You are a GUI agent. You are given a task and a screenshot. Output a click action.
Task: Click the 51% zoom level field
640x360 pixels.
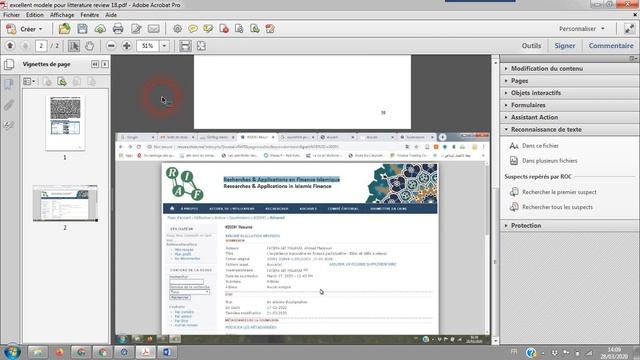pos(148,46)
